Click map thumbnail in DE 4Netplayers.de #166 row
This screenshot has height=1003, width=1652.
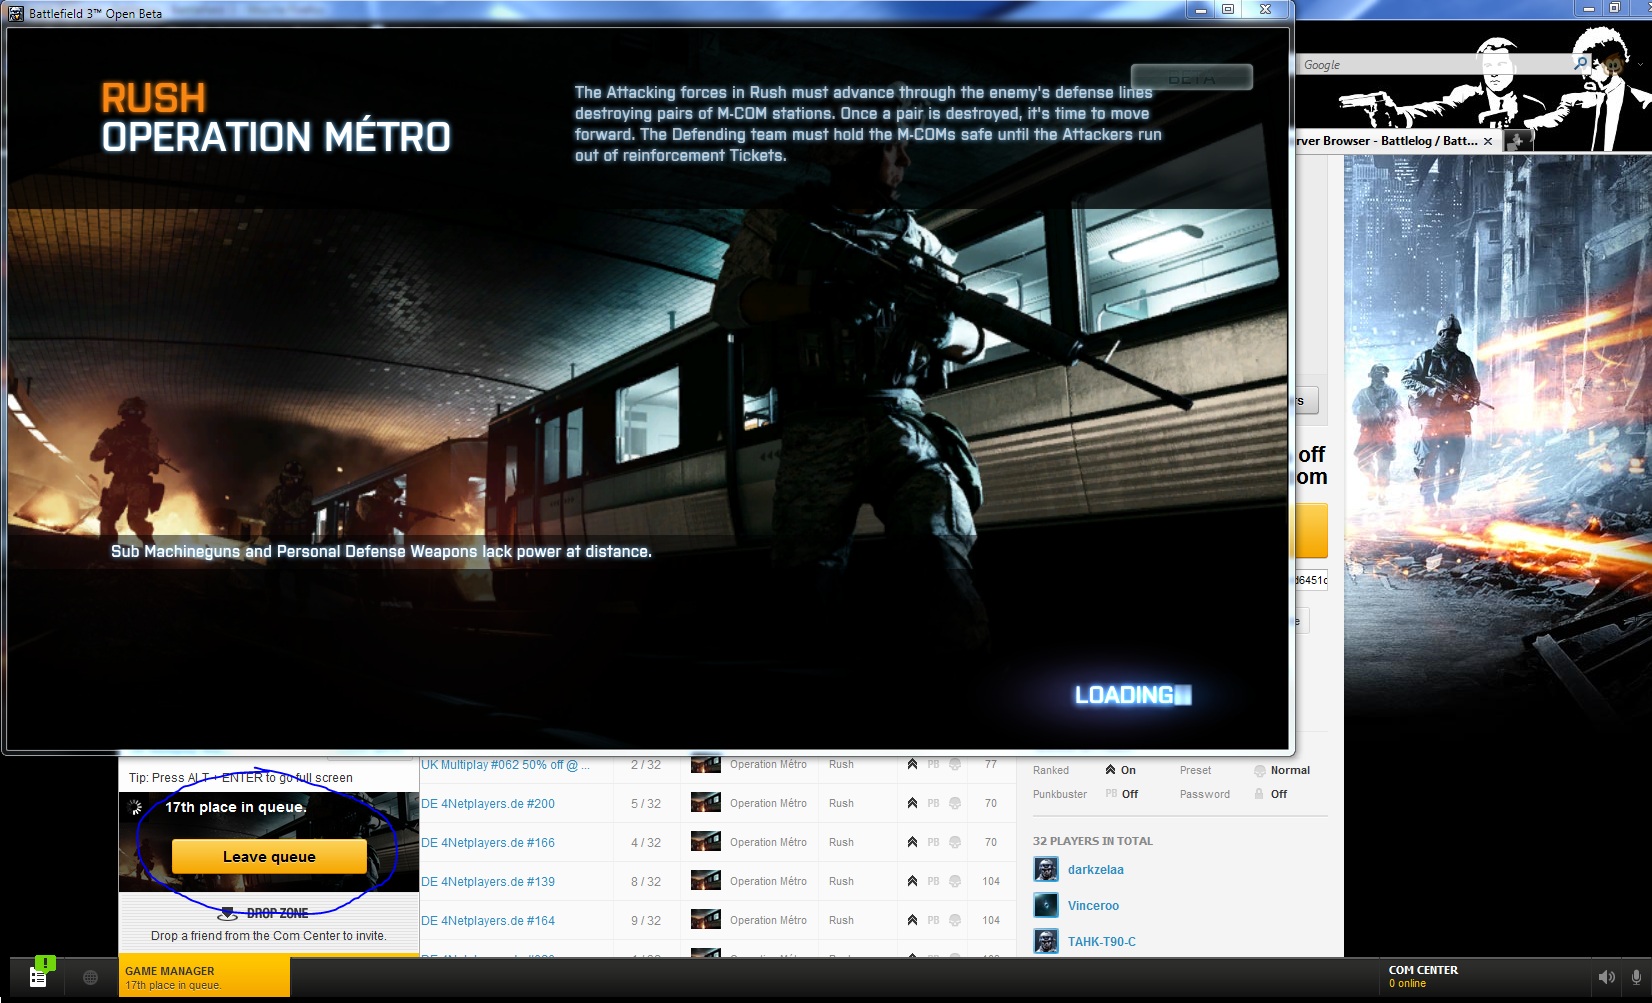706,842
